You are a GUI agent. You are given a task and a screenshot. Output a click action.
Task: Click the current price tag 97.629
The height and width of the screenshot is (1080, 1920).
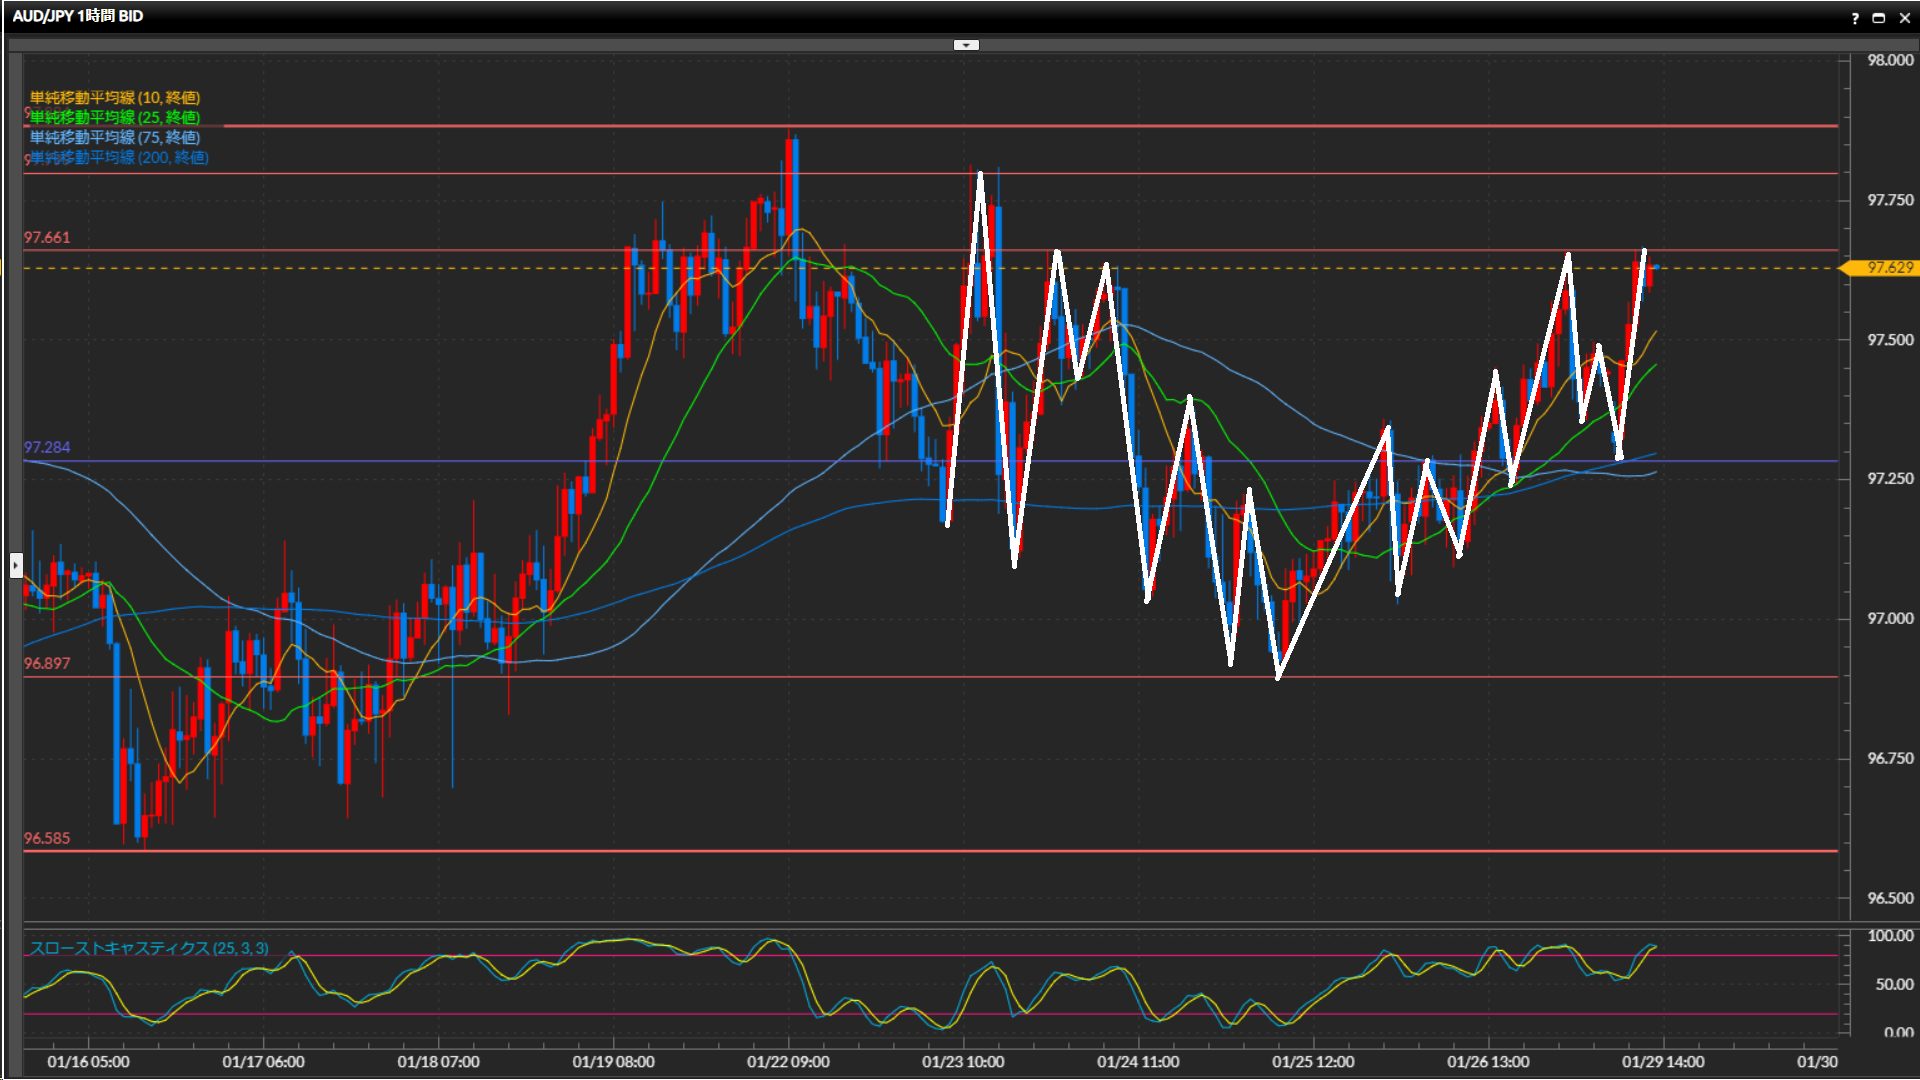(x=1888, y=268)
